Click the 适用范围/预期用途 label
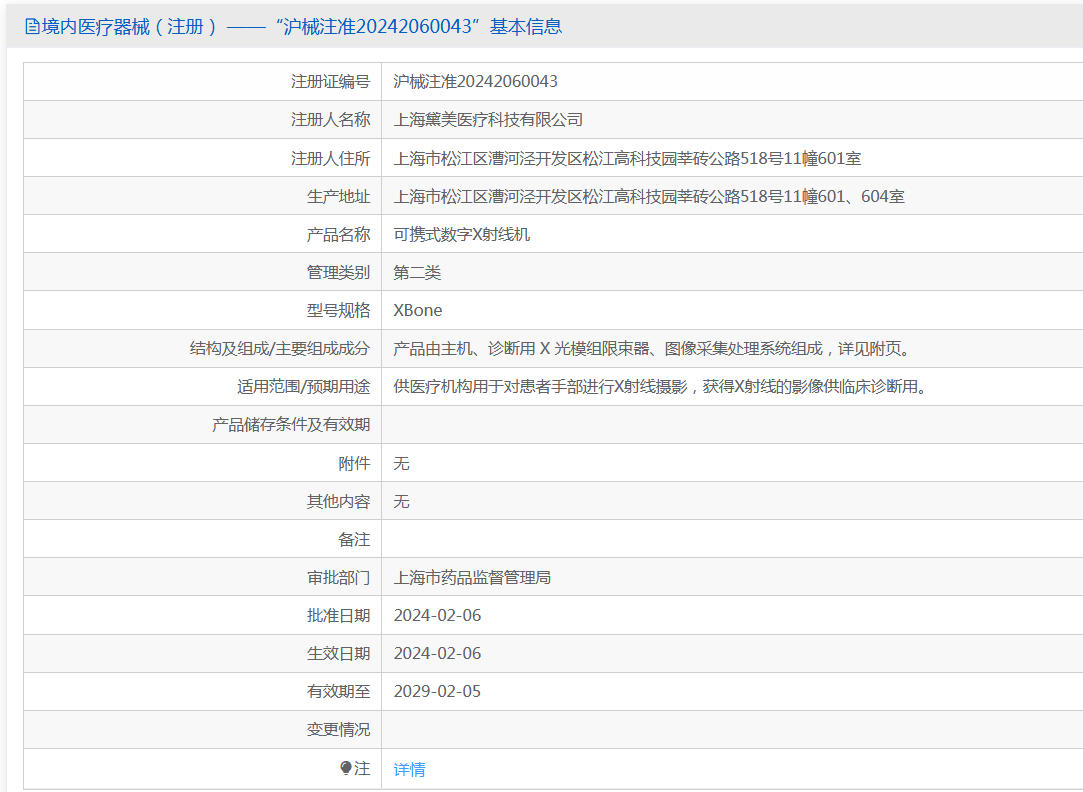Image resolution: width=1083 pixels, height=792 pixels. tap(303, 387)
